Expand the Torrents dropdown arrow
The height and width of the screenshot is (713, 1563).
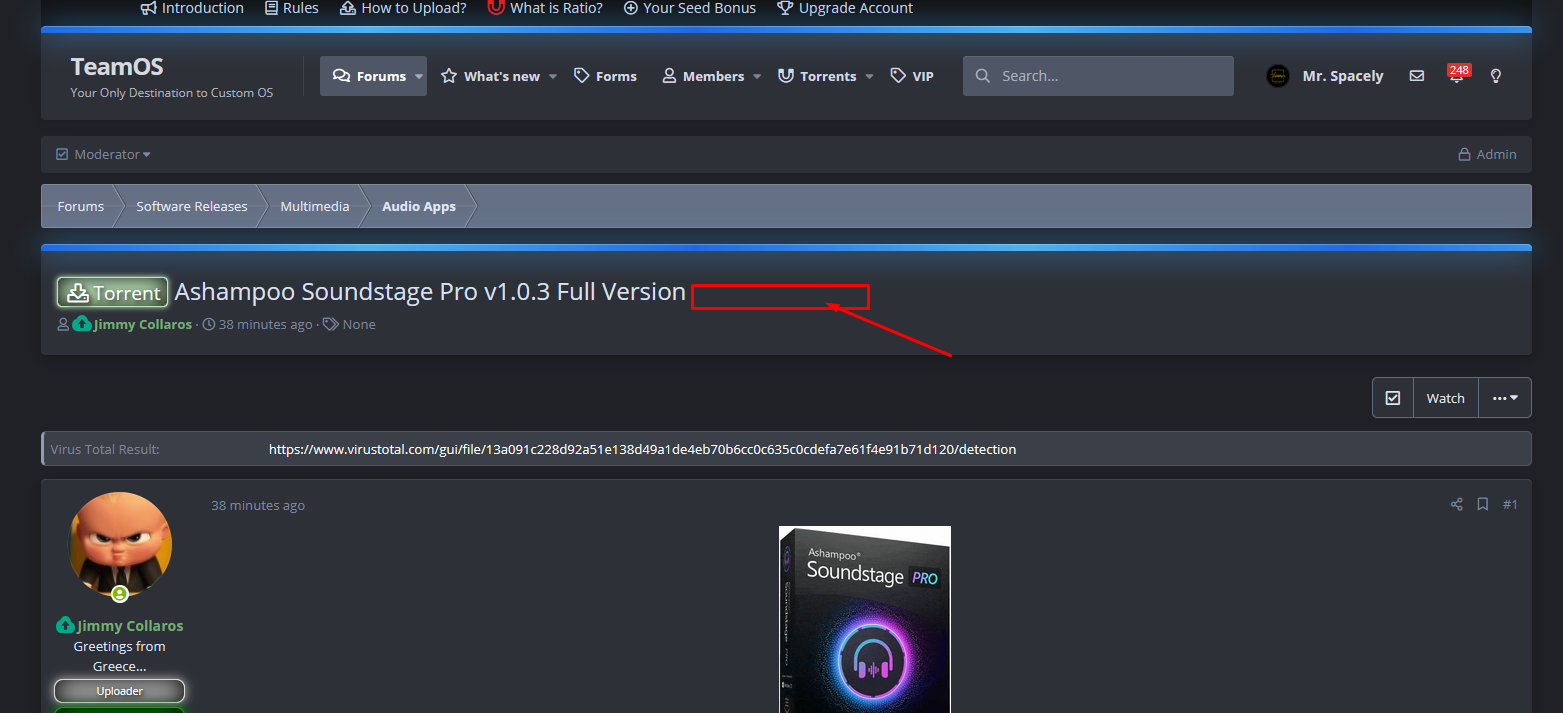coord(869,76)
